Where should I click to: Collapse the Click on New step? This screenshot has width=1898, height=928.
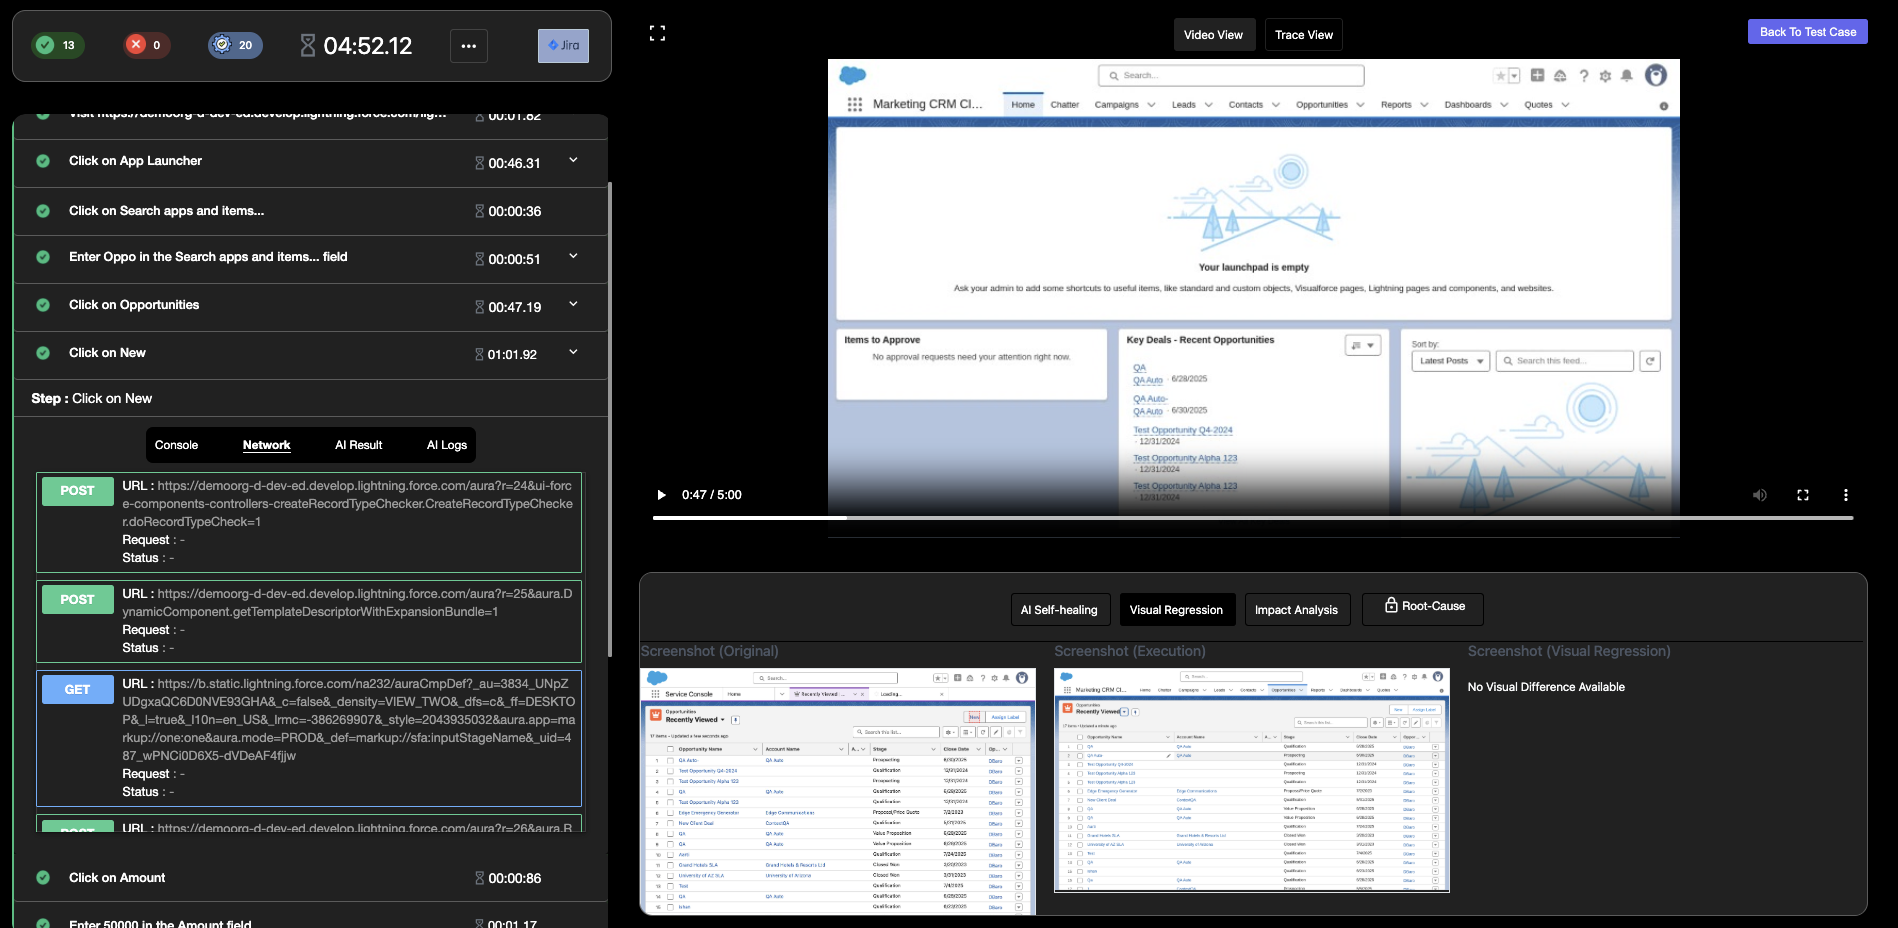573,352
